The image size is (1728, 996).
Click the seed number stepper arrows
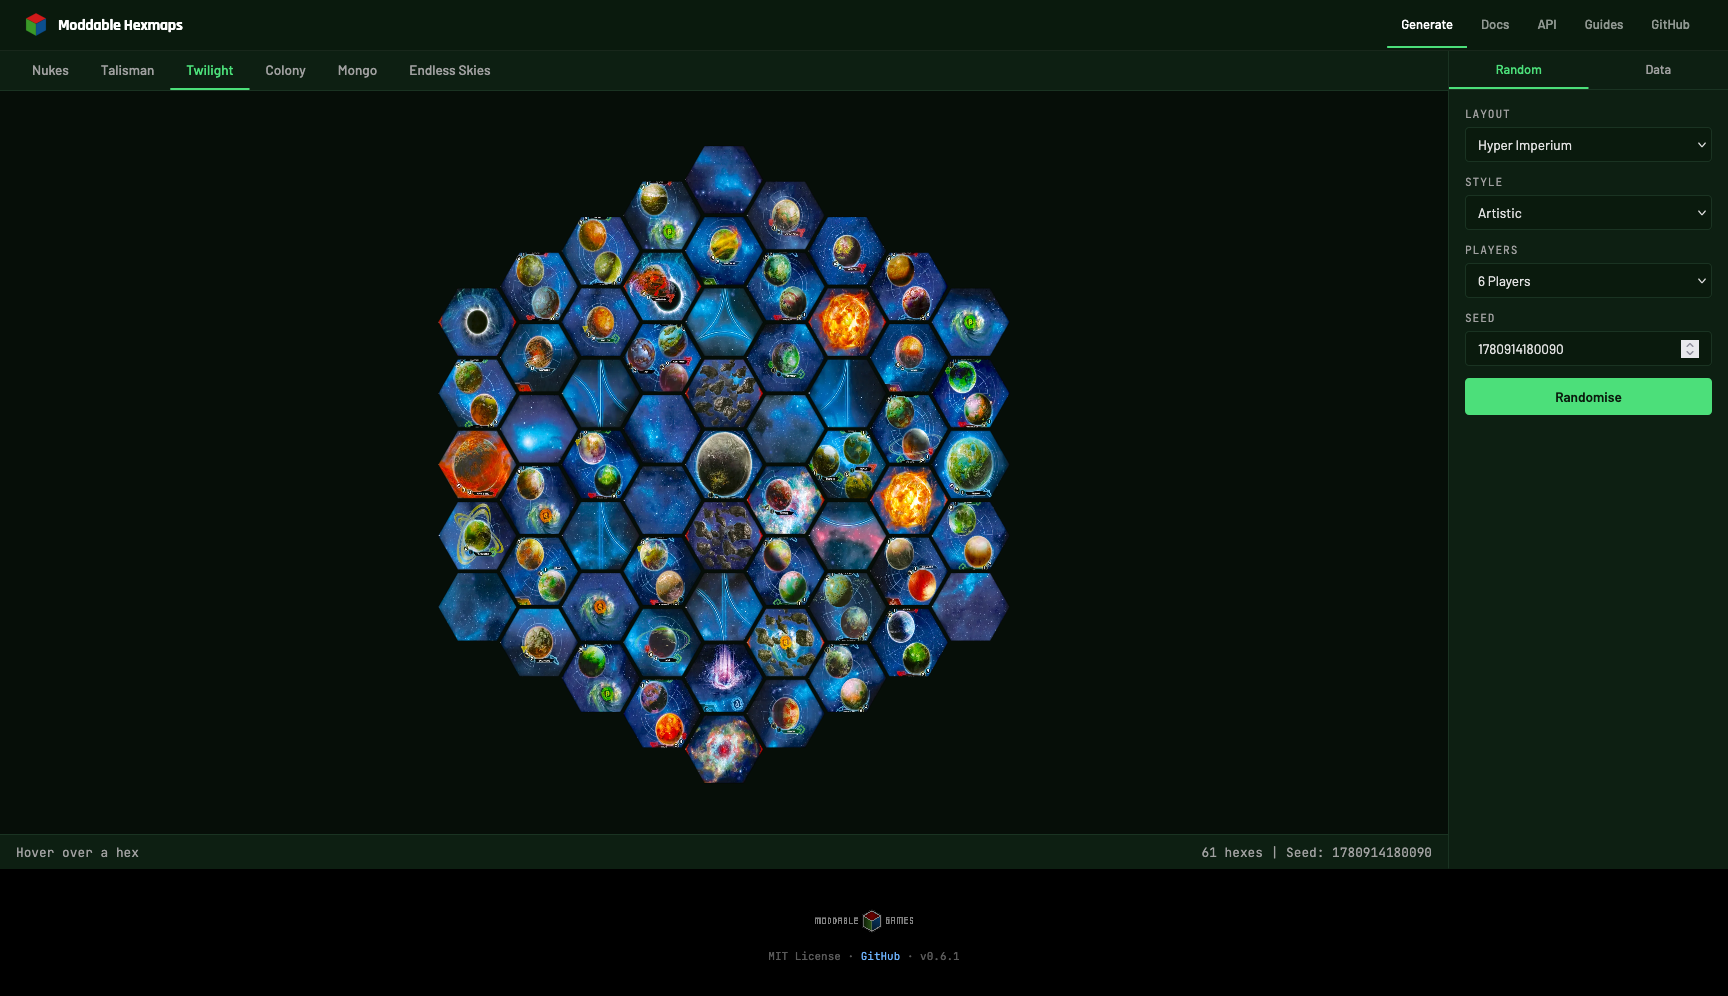click(x=1690, y=349)
